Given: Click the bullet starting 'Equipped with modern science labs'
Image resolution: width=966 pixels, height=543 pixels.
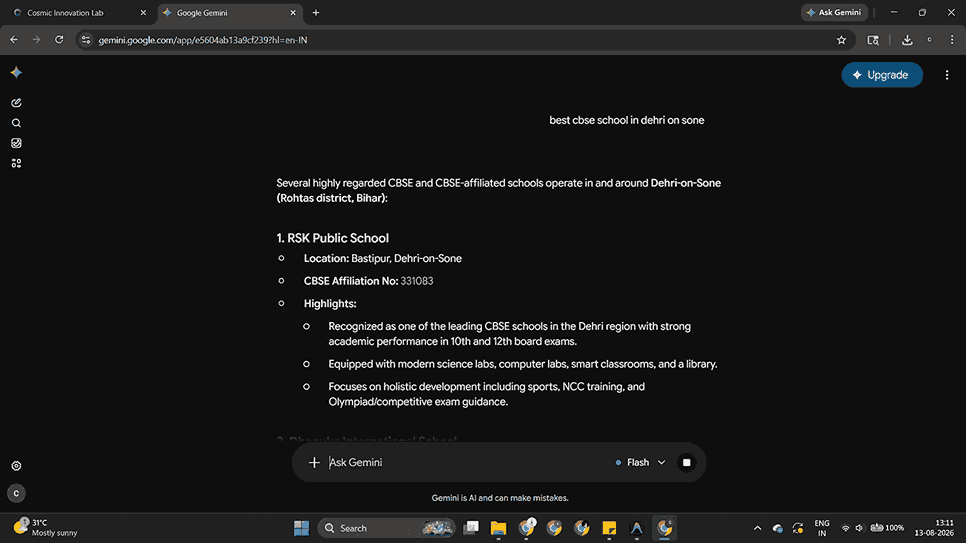Looking at the screenshot, I should (x=522, y=364).
